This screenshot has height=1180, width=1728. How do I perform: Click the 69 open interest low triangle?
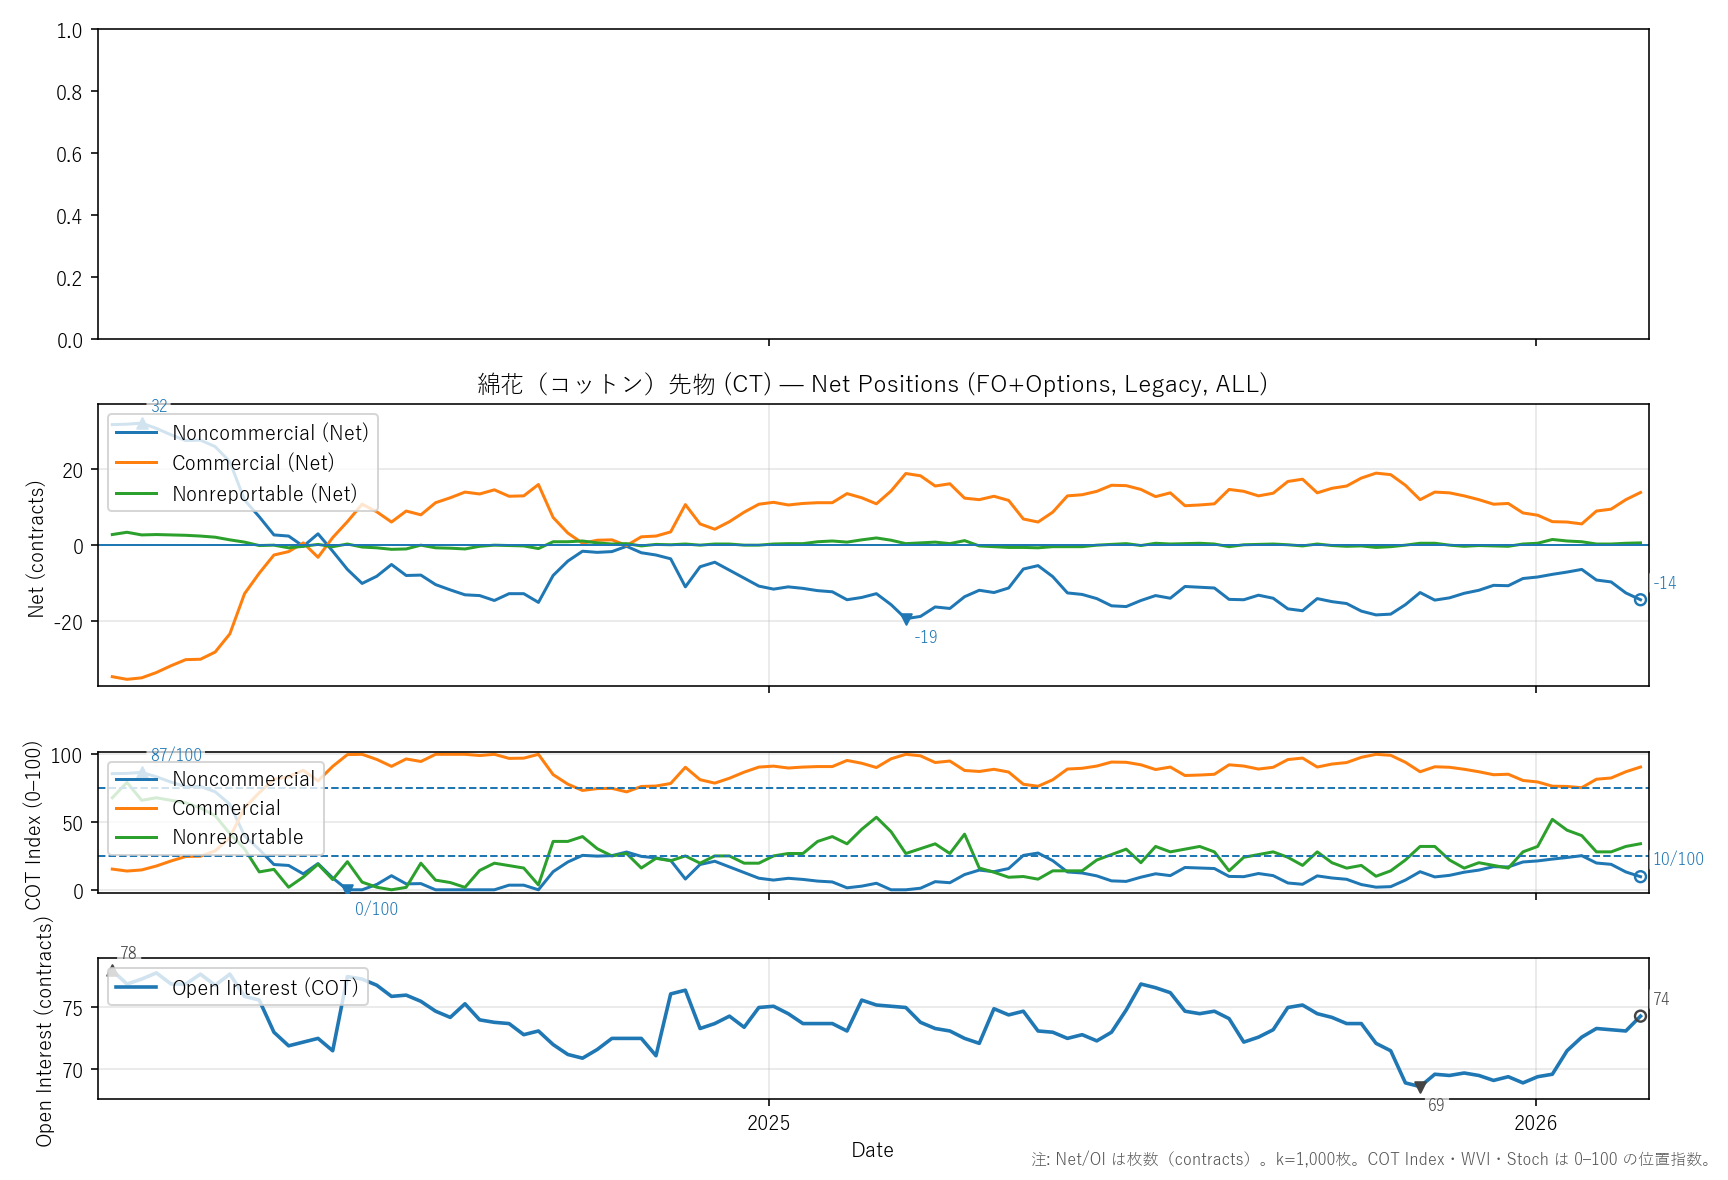click(x=1420, y=1087)
